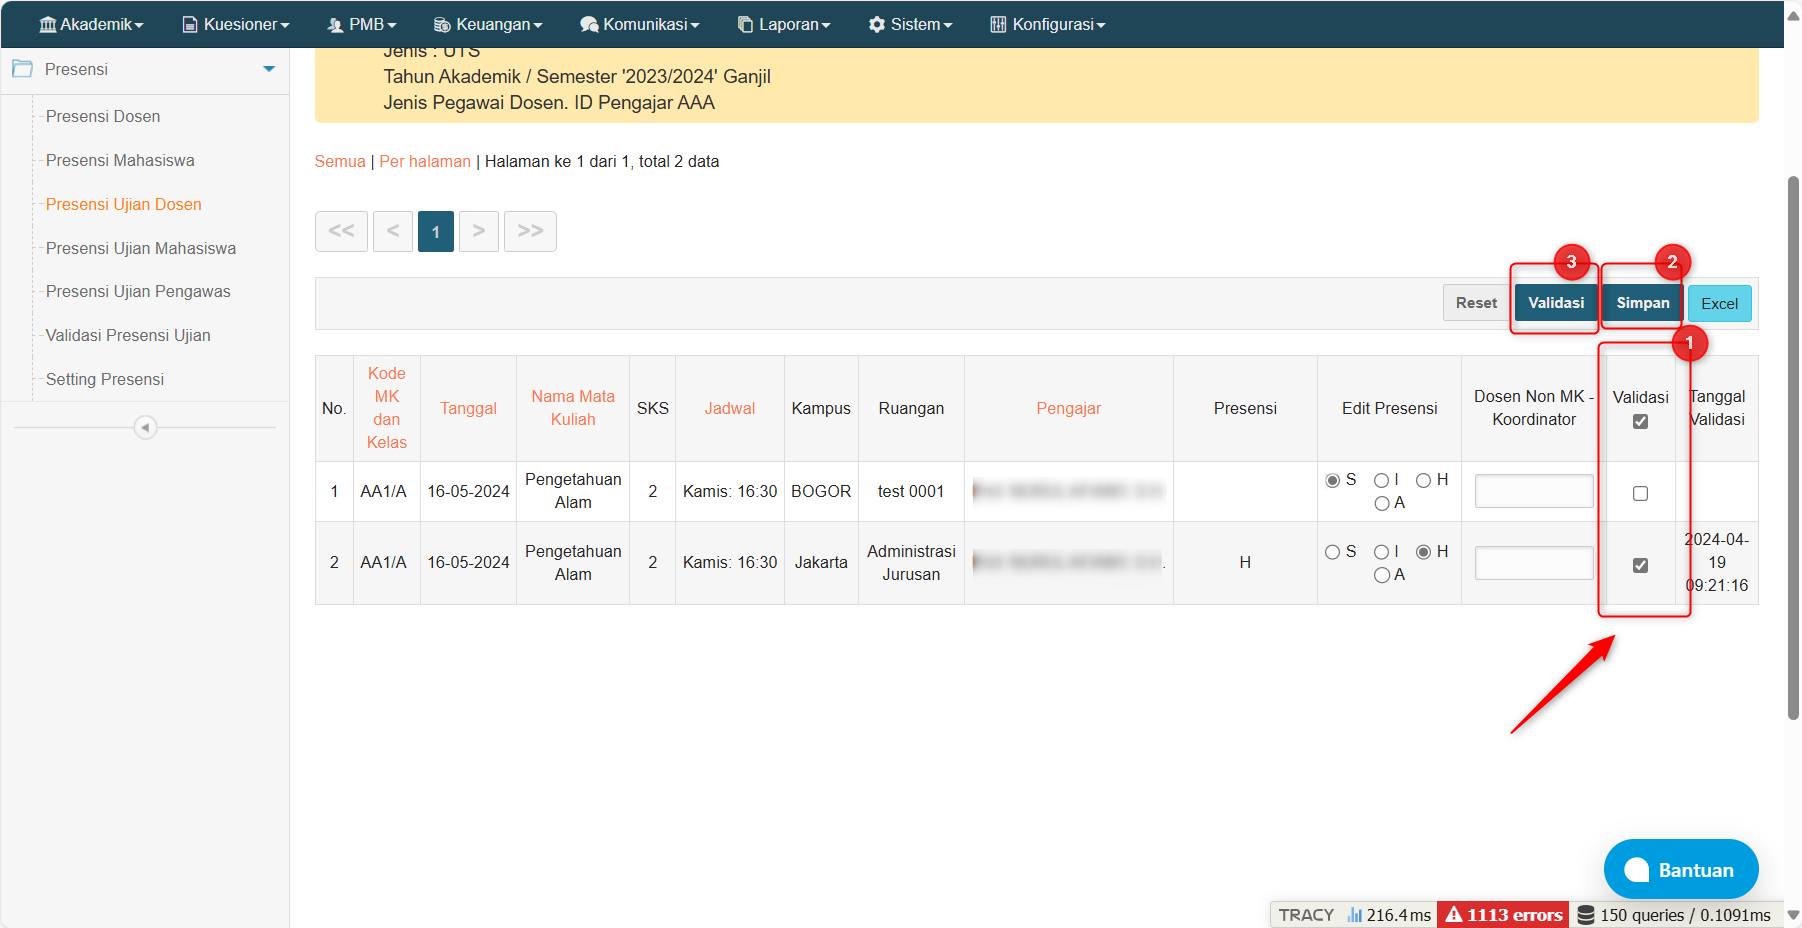
Task: Check the Validasi checkbox for row 1
Action: 1640,493
